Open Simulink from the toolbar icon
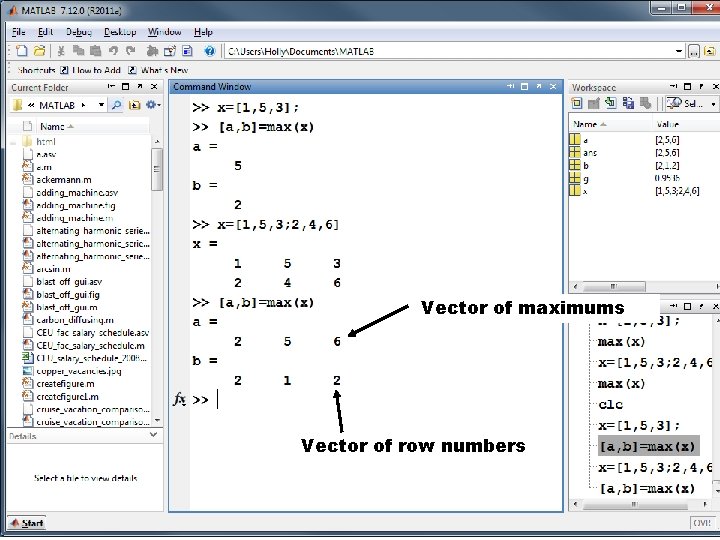 [152, 51]
